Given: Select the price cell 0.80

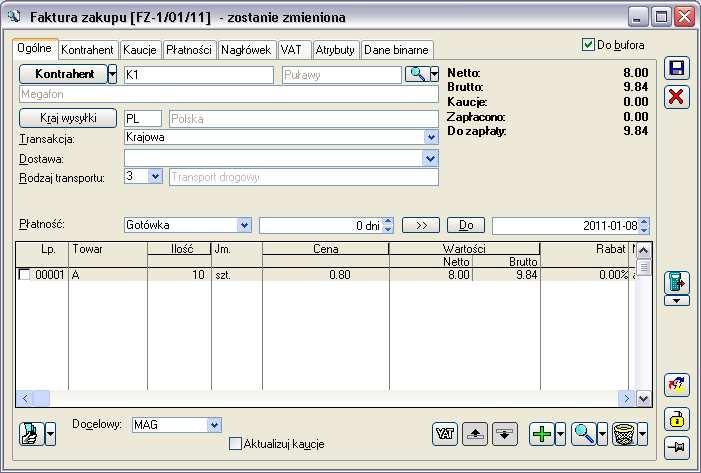Looking at the screenshot, I should coord(325,275).
